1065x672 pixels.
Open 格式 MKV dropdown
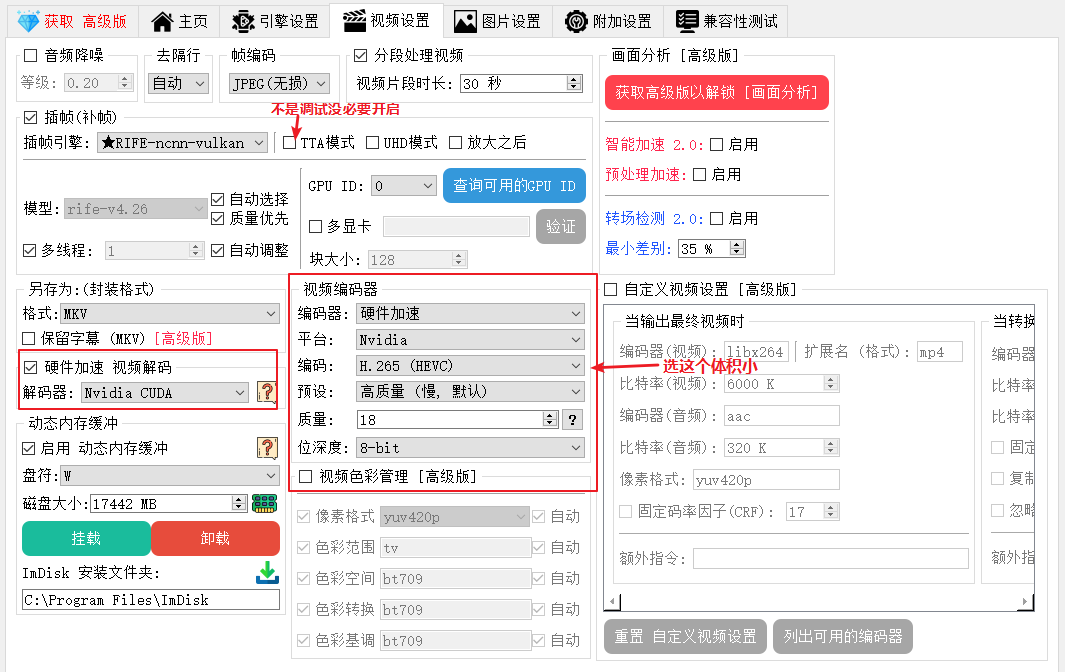click(170, 314)
